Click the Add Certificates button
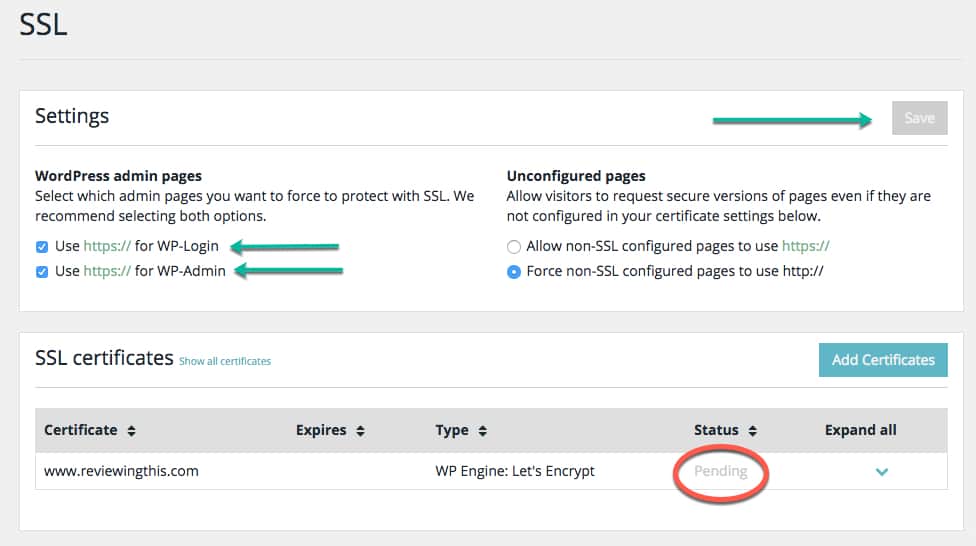The height and width of the screenshot is (546, 976). point(883,360)
